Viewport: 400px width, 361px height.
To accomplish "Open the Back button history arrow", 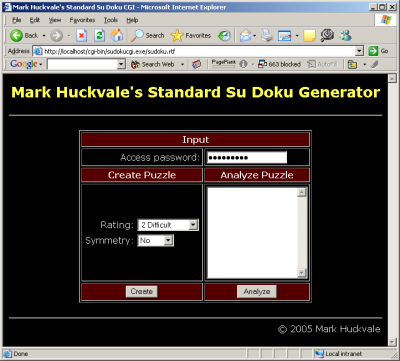I will [44, 36].
